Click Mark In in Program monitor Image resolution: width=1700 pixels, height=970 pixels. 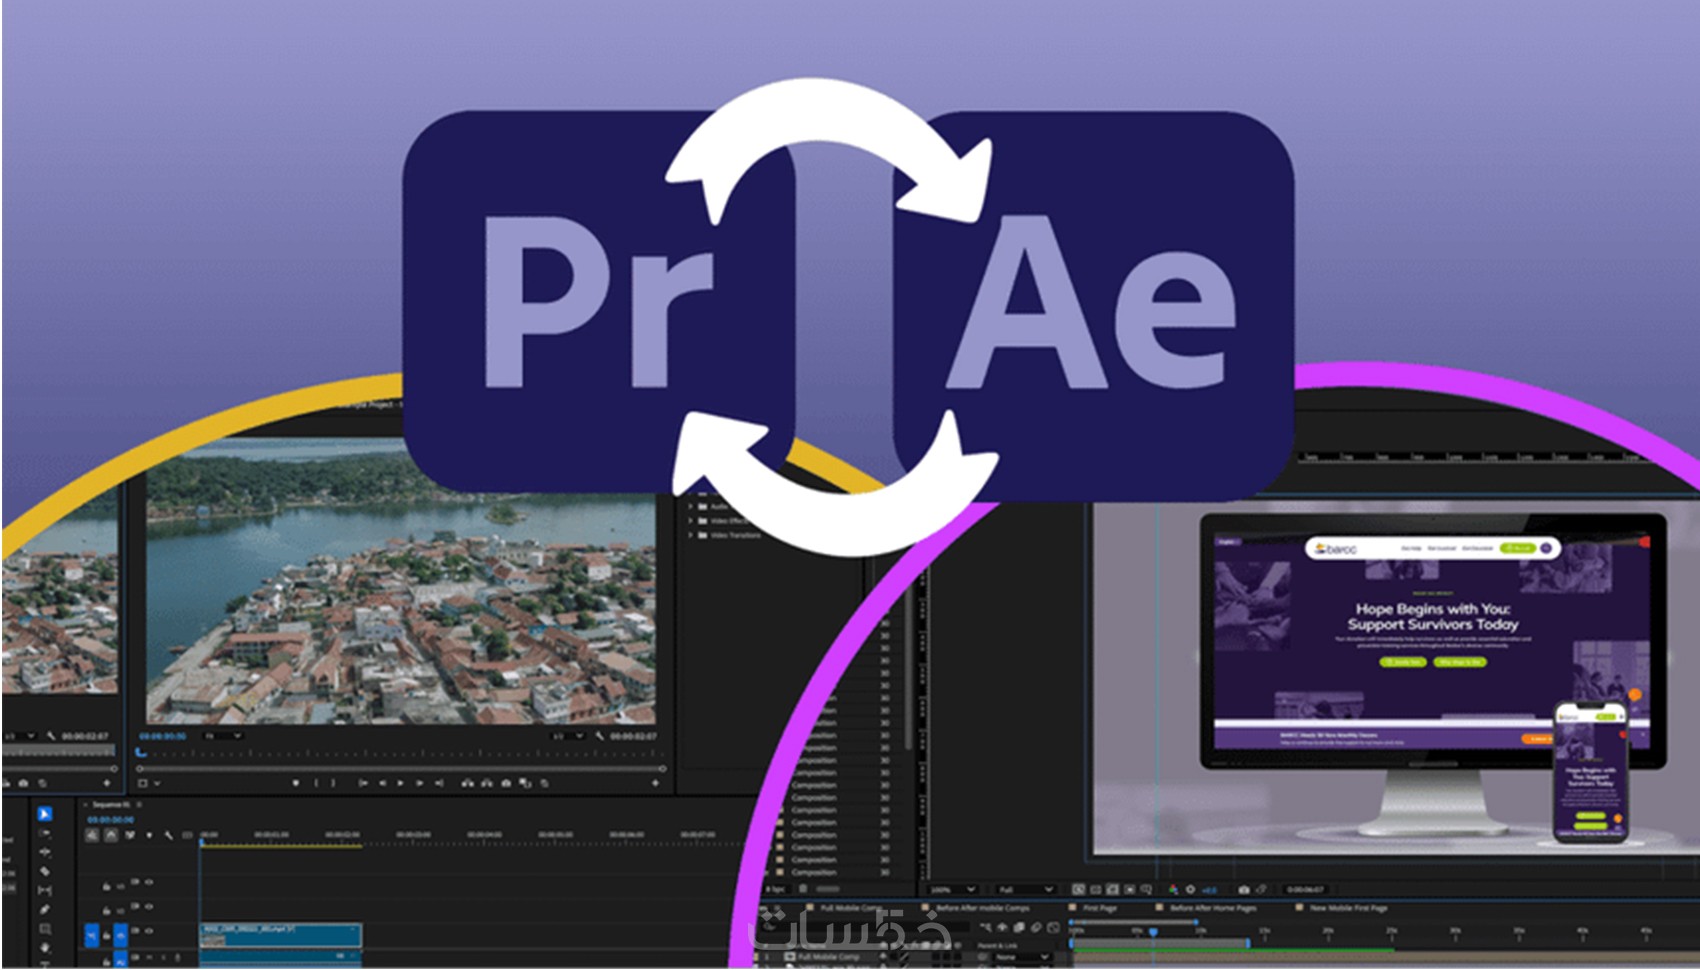(x=316, y=783)
